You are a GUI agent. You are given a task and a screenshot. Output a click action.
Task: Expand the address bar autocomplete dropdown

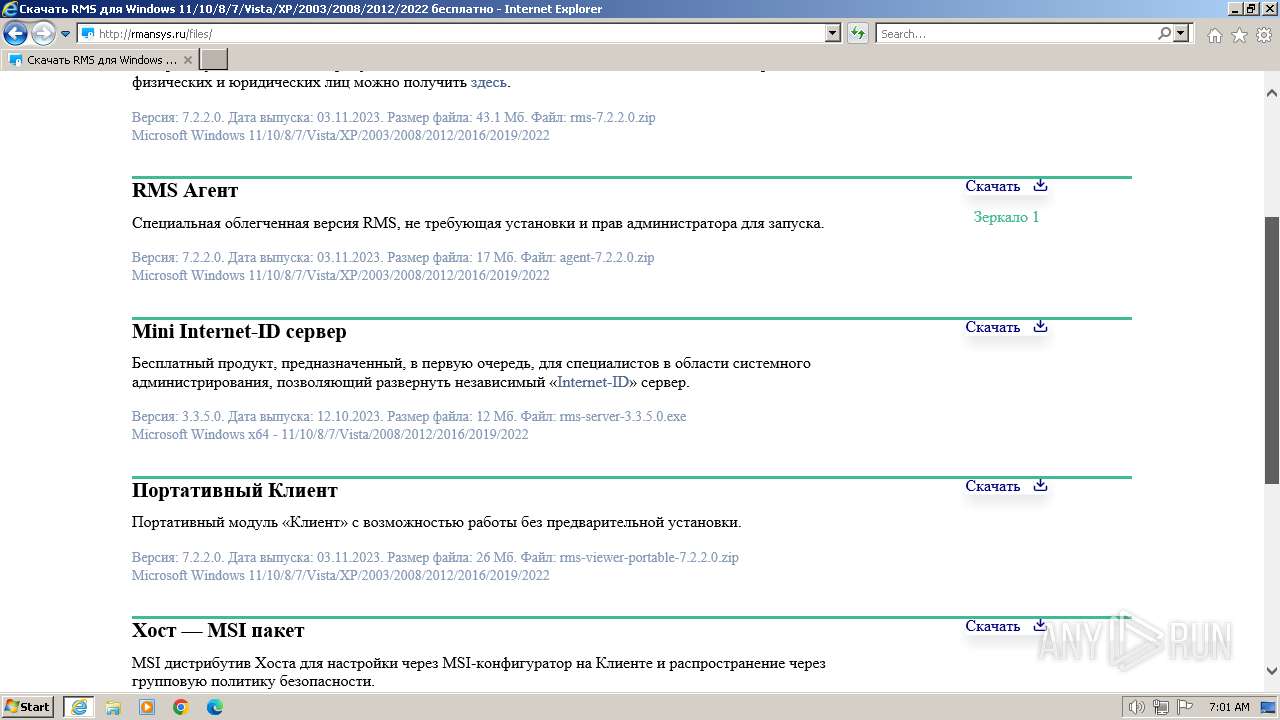coord(834,34)
